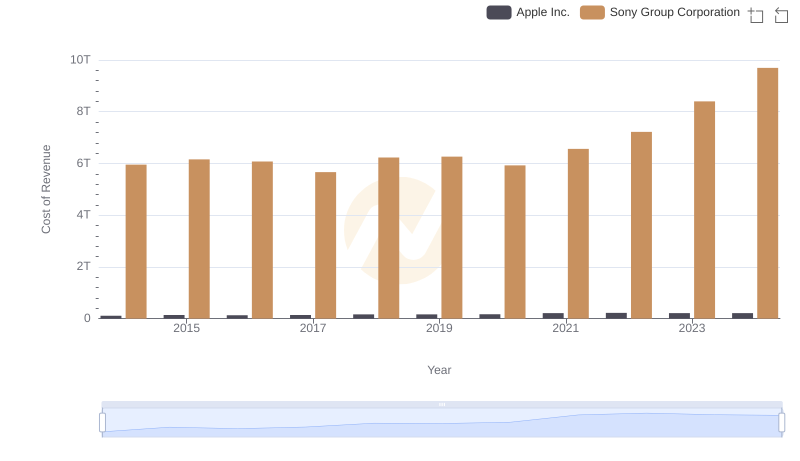Image resolution: width=800 pixels, height=461 pixels.
Task: Click the Apple bar for 2024
Action: [742, 316]
